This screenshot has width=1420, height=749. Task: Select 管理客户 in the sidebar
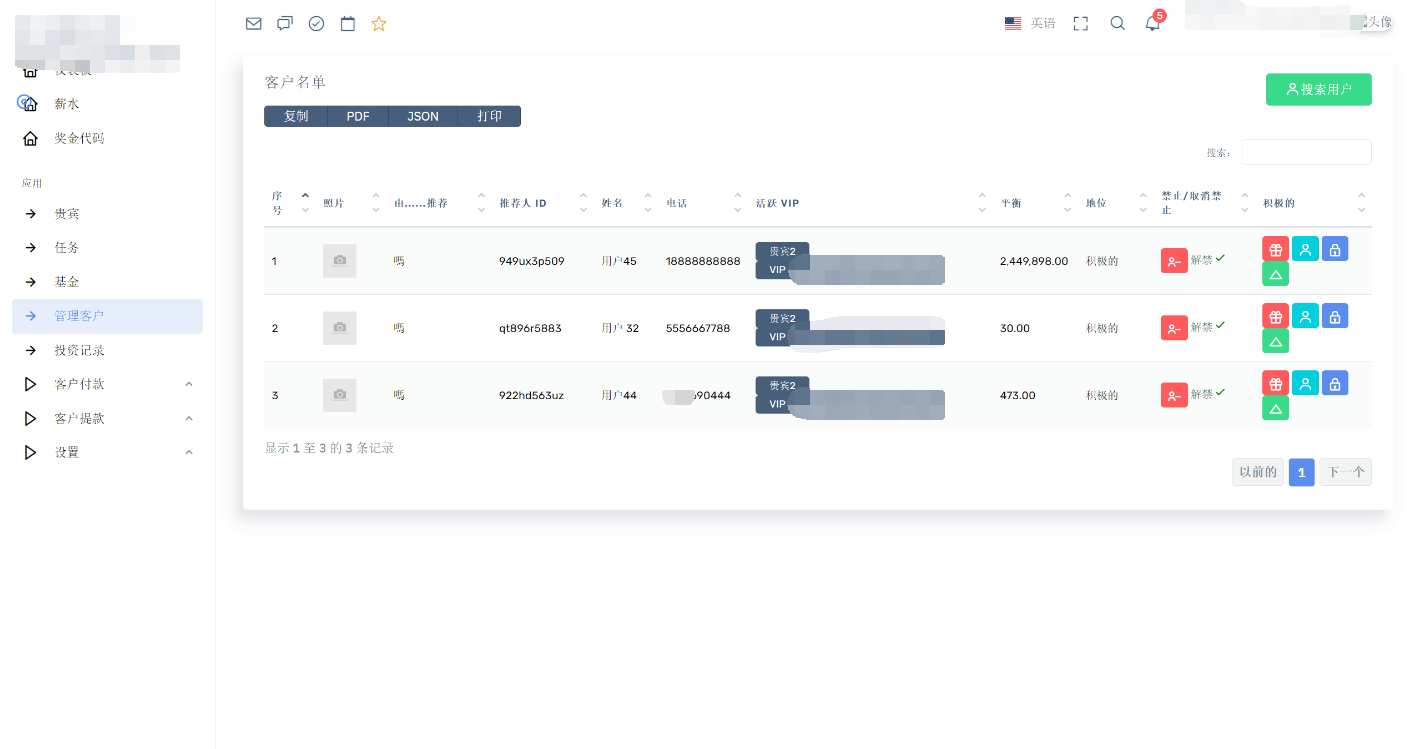[x=108, y=316]
